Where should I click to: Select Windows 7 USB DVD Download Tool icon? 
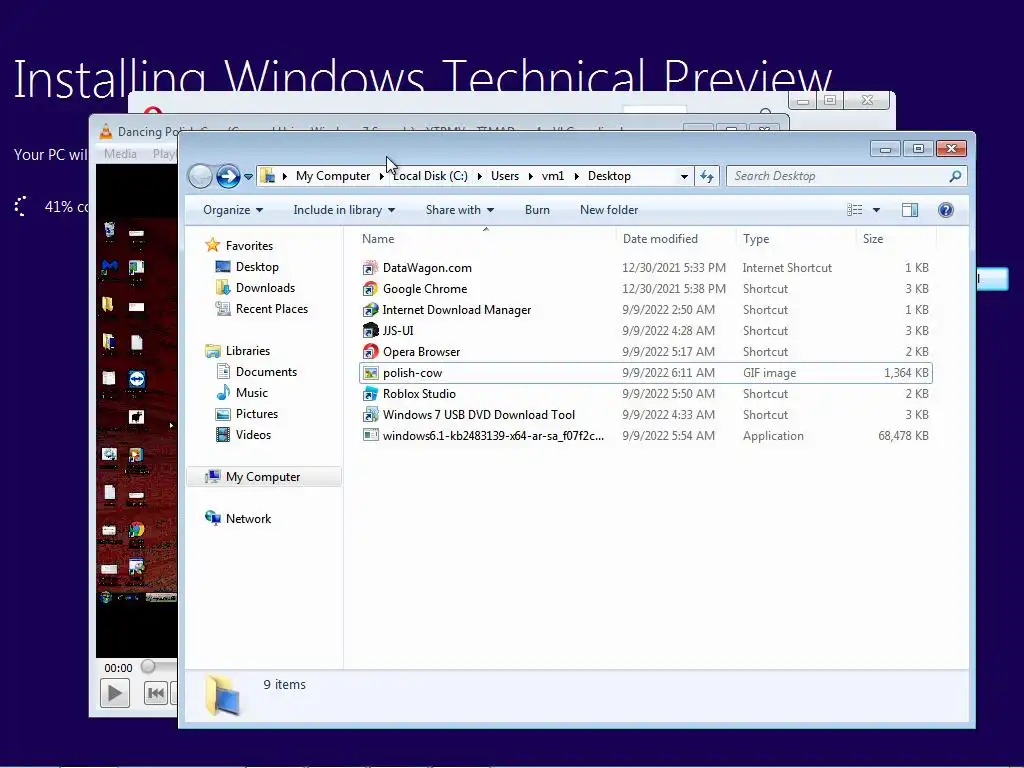tap(370, 415)
